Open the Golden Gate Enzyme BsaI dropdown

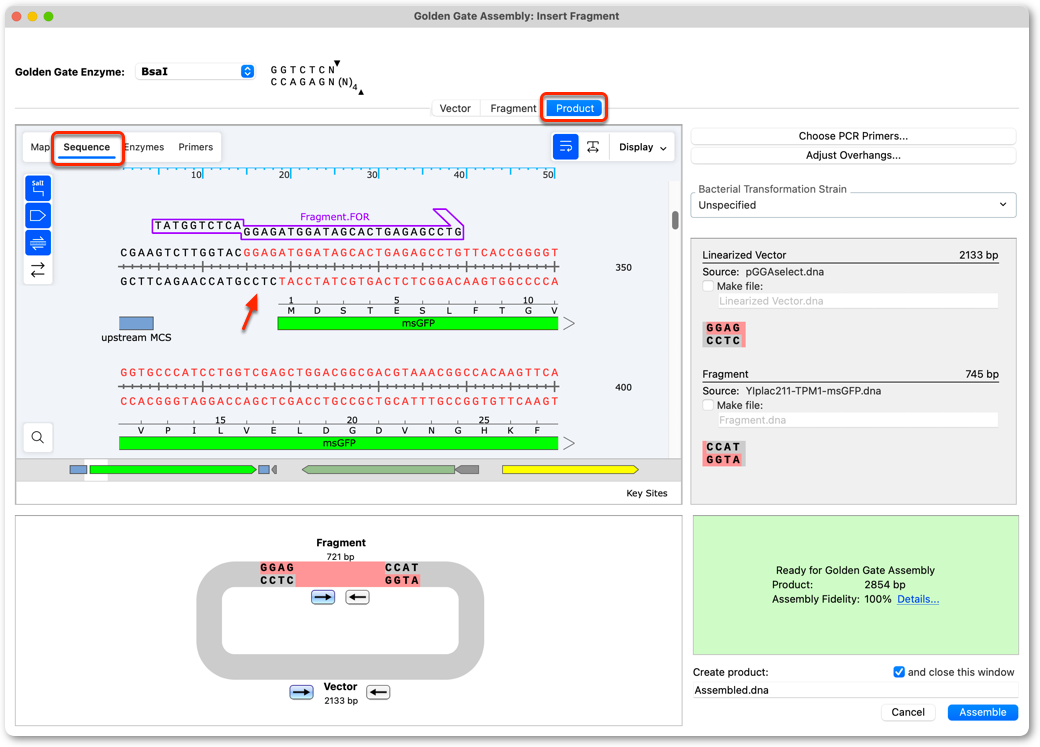click(x=195, y=72)
